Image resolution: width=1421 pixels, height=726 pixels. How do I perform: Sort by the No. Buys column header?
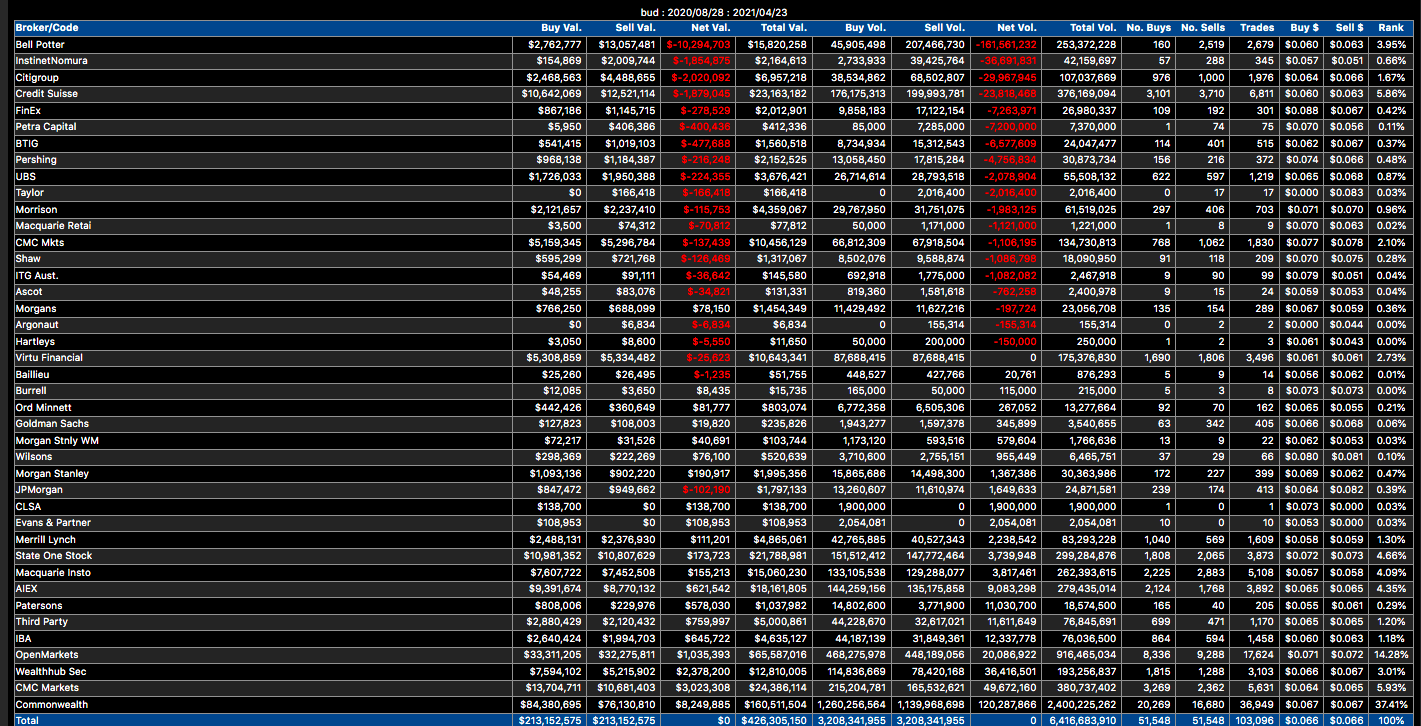[x=1148, y=28]
